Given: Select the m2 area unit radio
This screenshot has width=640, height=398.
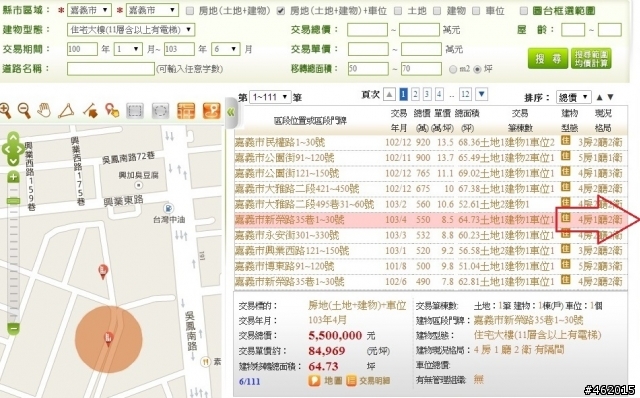Looking at the screenshot, I should pos(452,69).
